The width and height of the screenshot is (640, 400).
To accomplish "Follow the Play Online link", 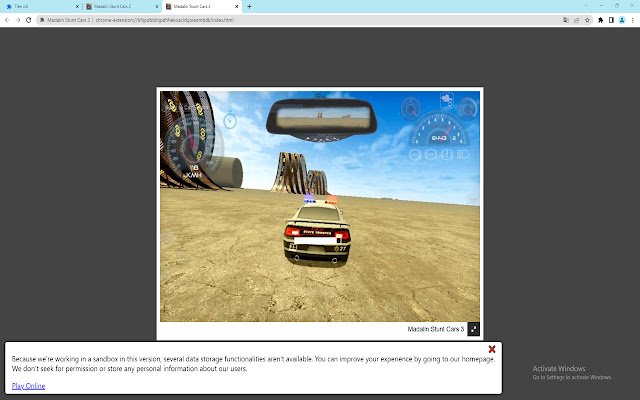I will [x=29, y=386].
